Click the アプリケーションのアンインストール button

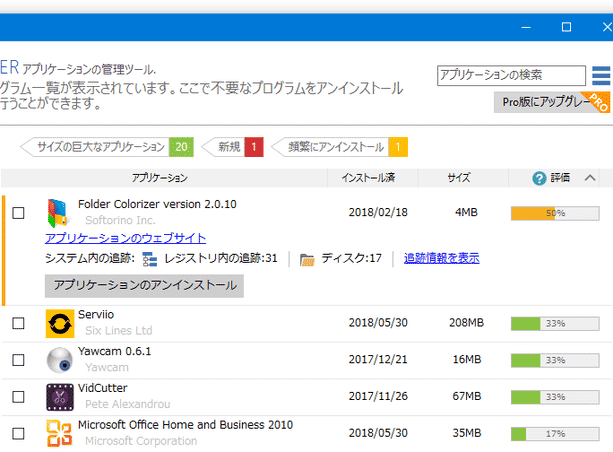pos(144,286)
